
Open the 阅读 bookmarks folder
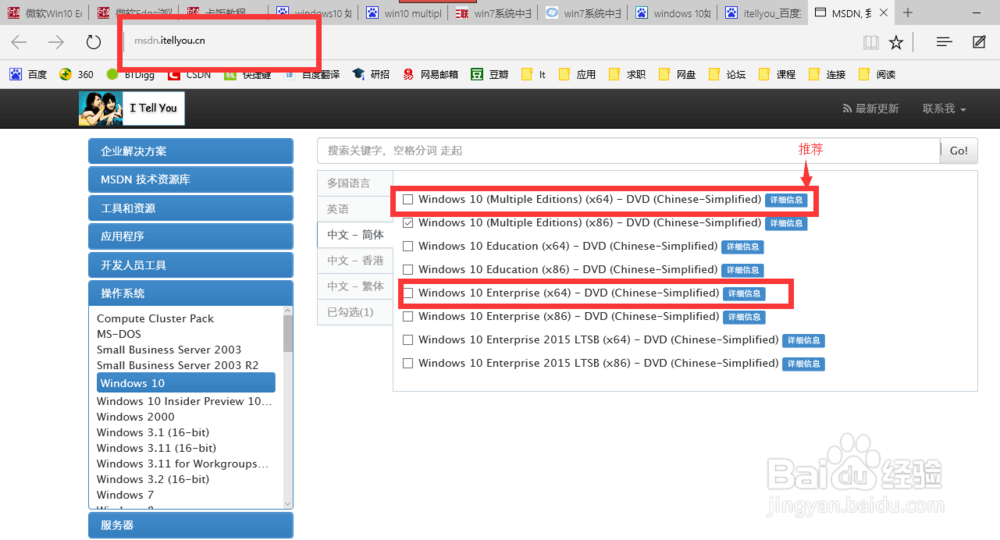(x=877, y=75)
